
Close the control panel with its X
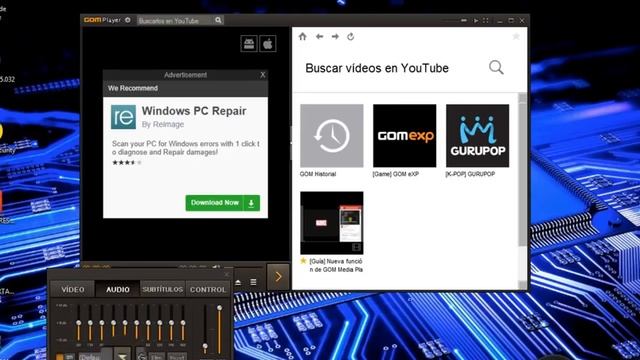227,275
